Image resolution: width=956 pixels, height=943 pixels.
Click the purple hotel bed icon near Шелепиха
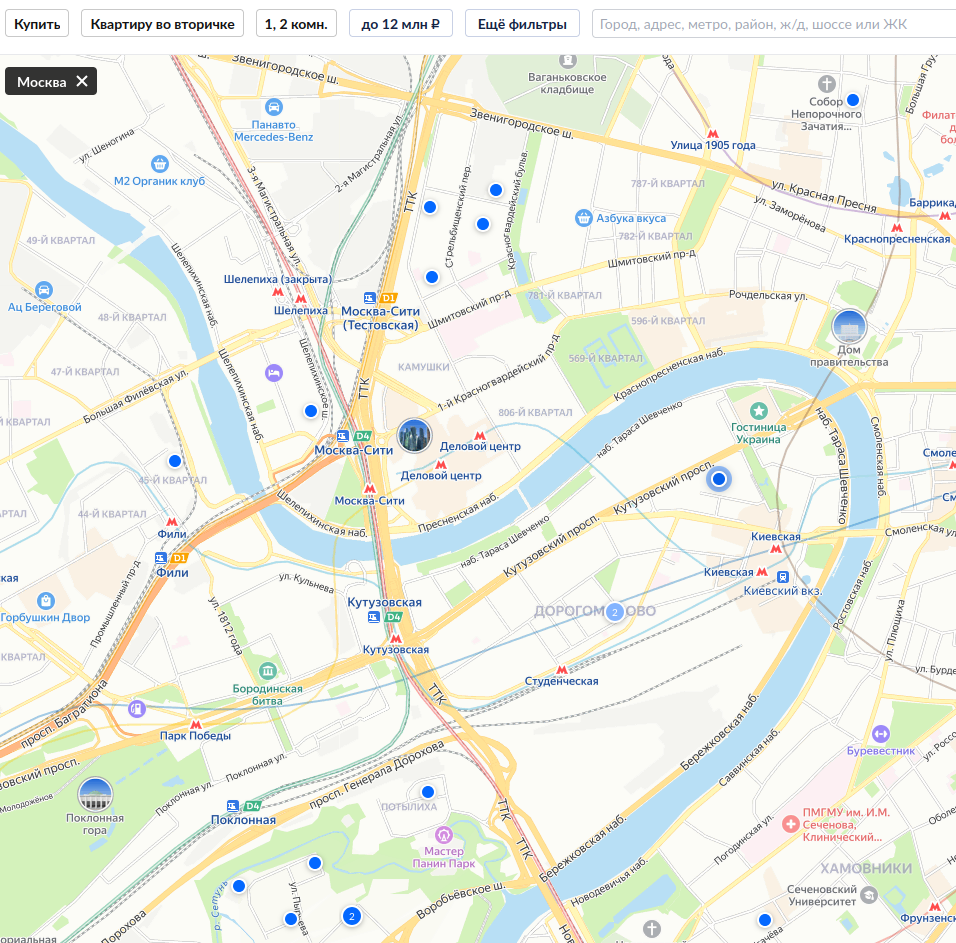tap(274, 372)
